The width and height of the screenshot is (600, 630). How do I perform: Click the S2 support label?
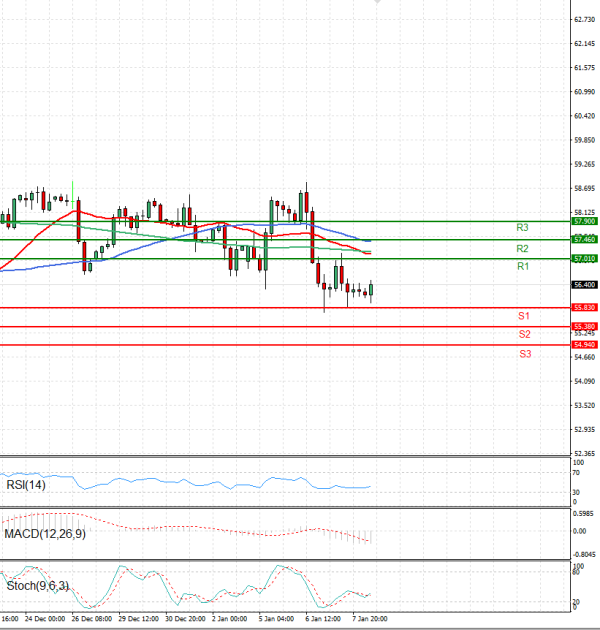(524, 334)
